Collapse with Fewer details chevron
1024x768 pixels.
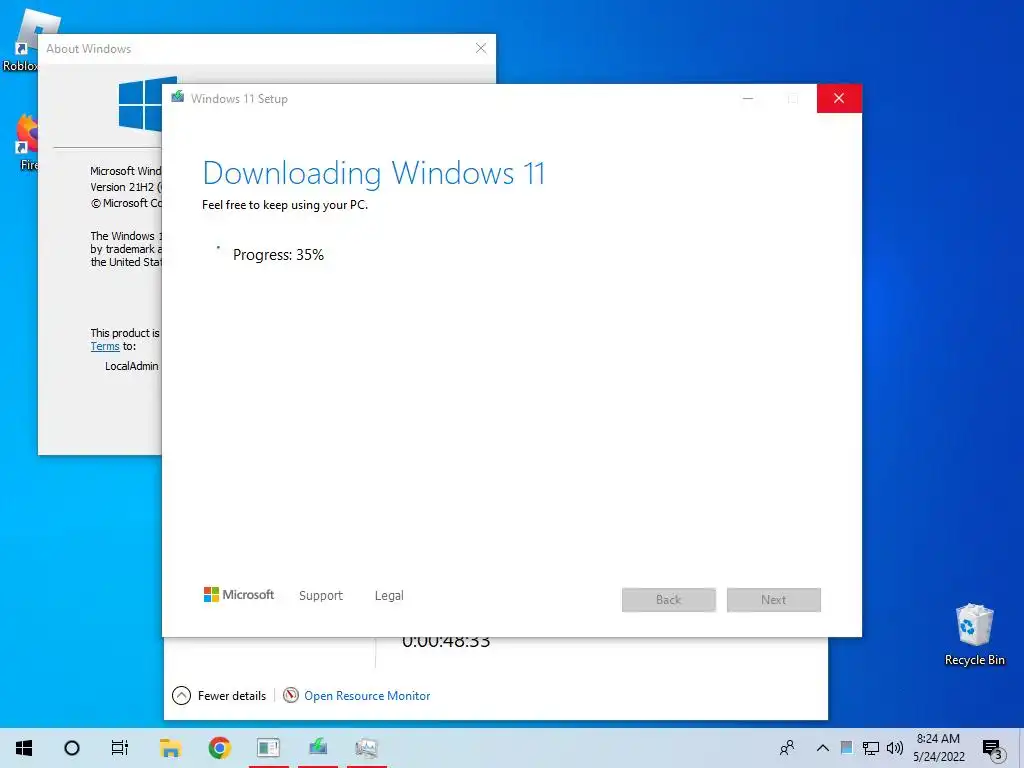coord(182,696)
